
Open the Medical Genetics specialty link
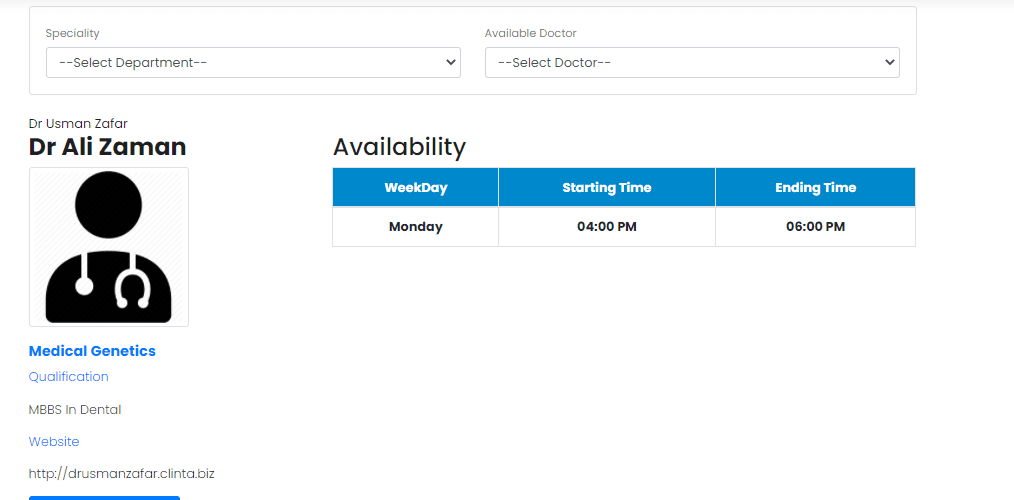click(x=92, y=351)
